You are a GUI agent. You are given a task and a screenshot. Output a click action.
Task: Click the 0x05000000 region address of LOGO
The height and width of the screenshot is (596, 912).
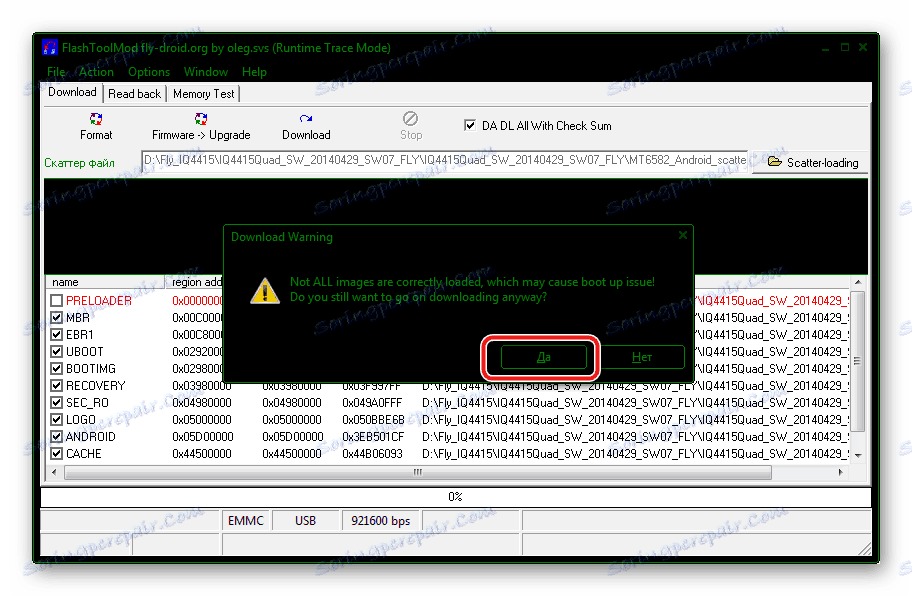(x=202, y=420)
